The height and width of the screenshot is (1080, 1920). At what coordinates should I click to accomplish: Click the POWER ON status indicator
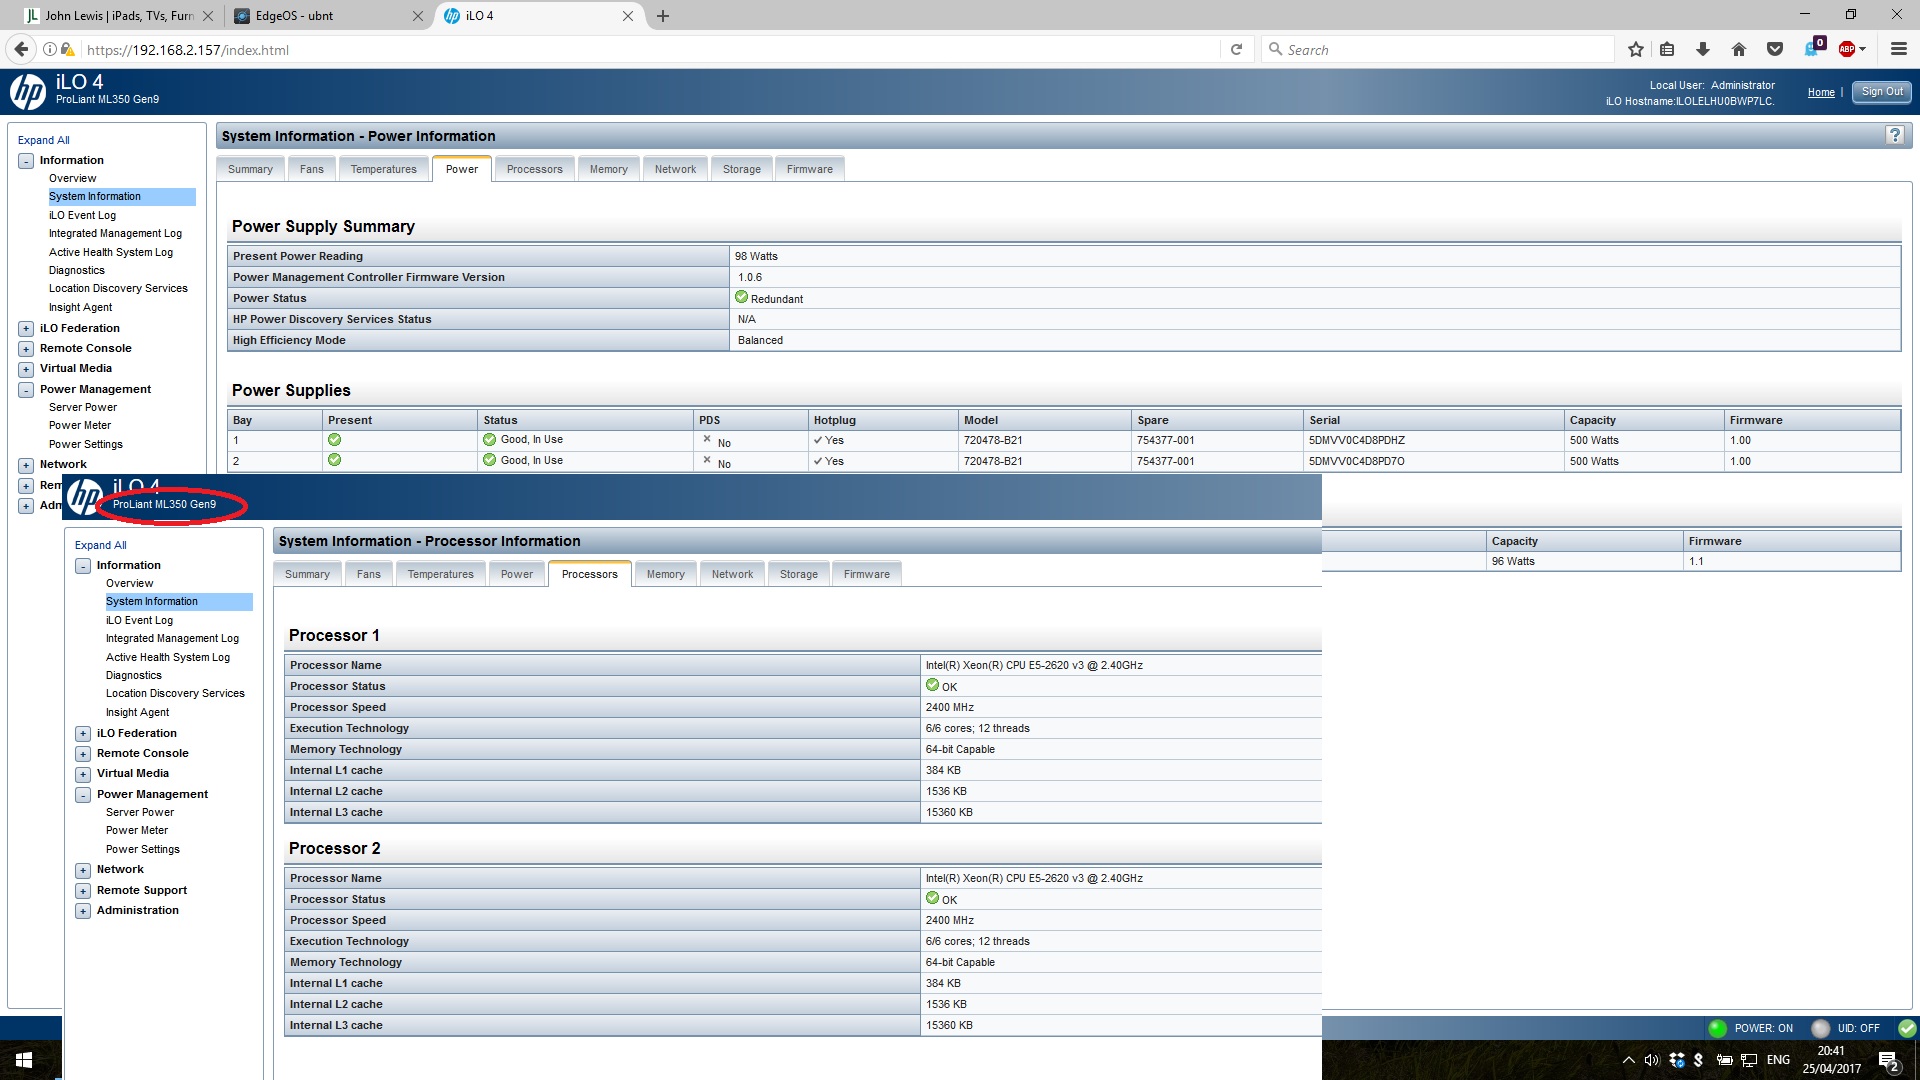click(x=1751, y=1028)
